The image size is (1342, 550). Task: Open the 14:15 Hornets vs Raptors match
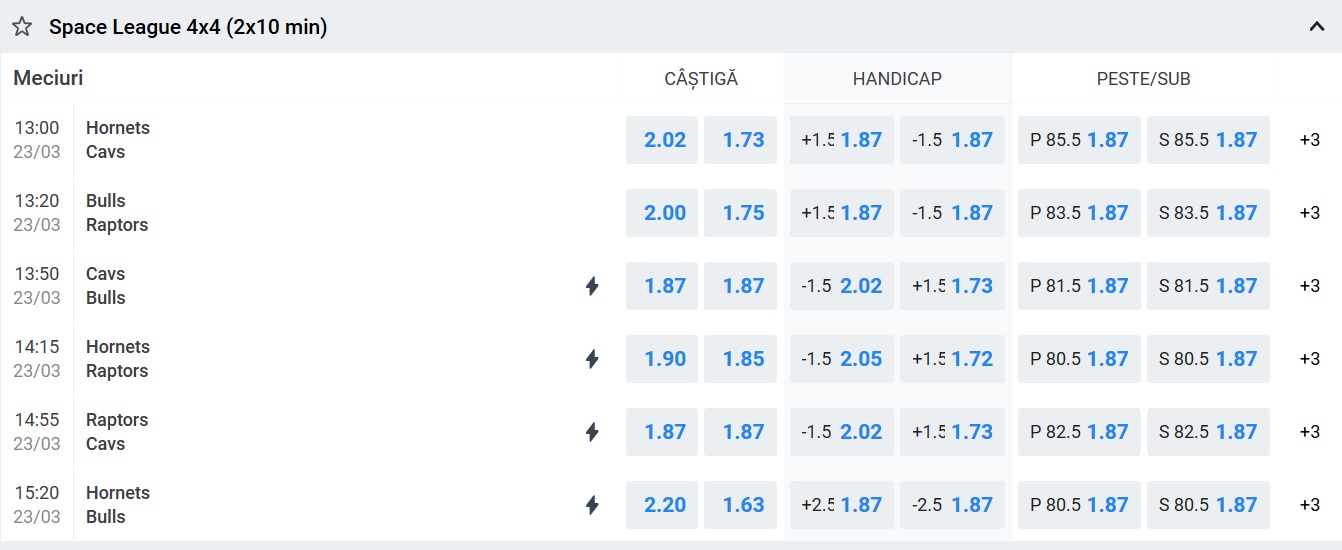point(118,359)
